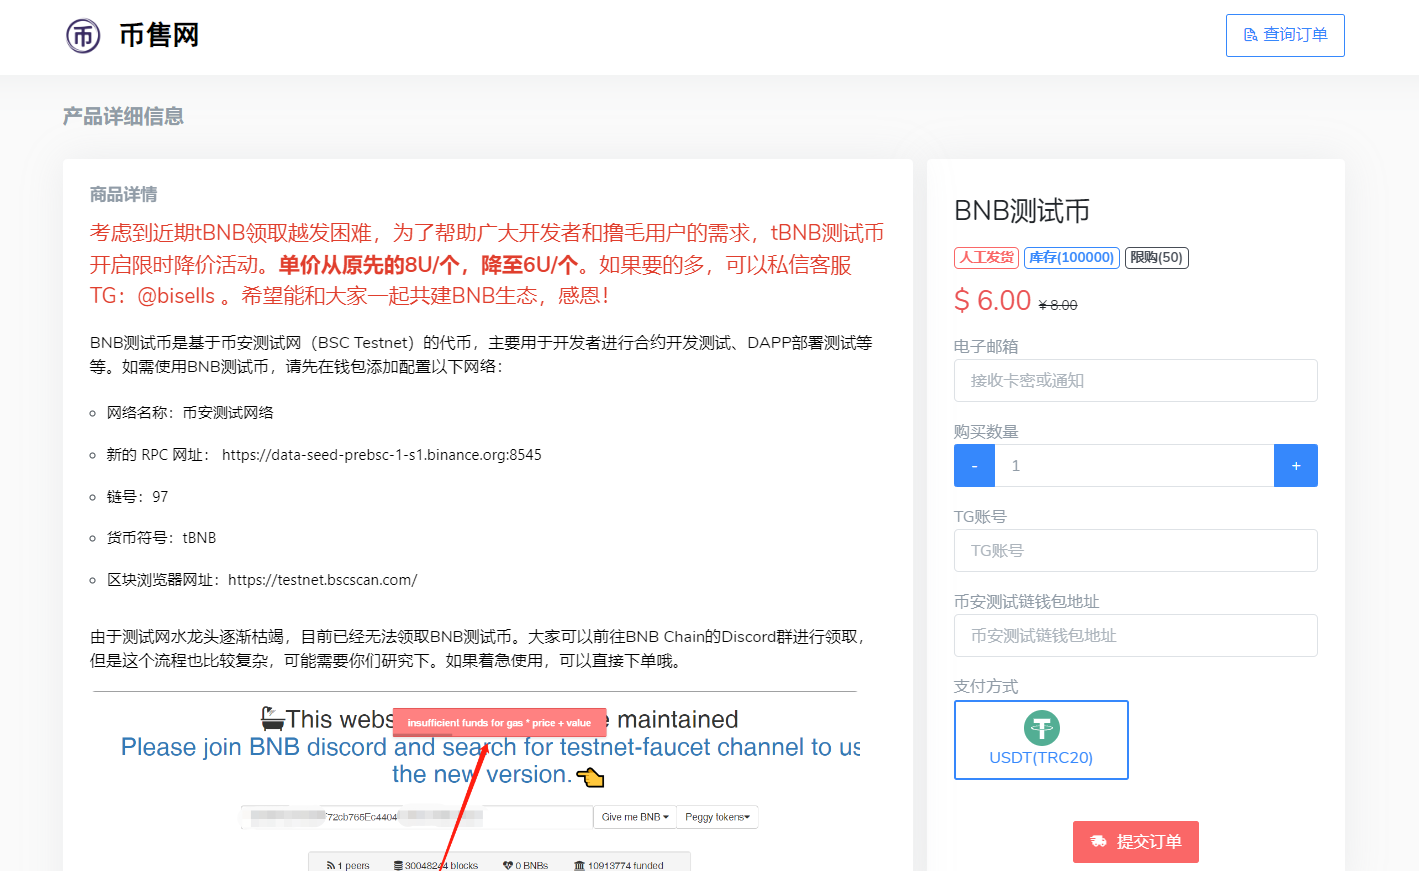Image resolution: width=1419 pixels, height=871 pixels.
Task: Click the TG账号 input field
Action: [1135, 551]
